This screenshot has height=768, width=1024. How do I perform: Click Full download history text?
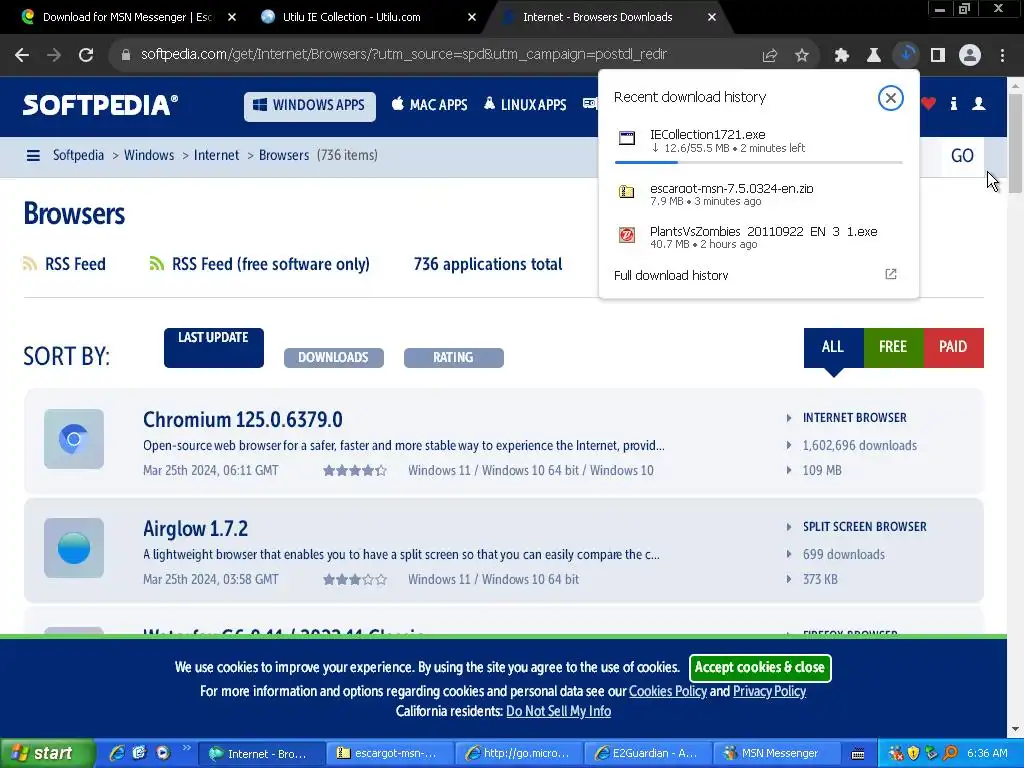pyautogui.click(x=671, y=276)
